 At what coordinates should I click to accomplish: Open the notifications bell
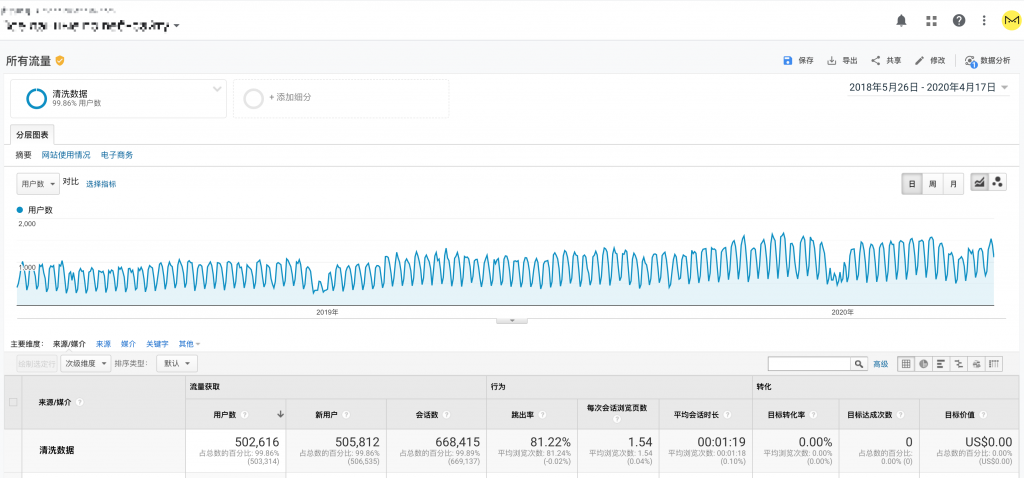point(902,20)
